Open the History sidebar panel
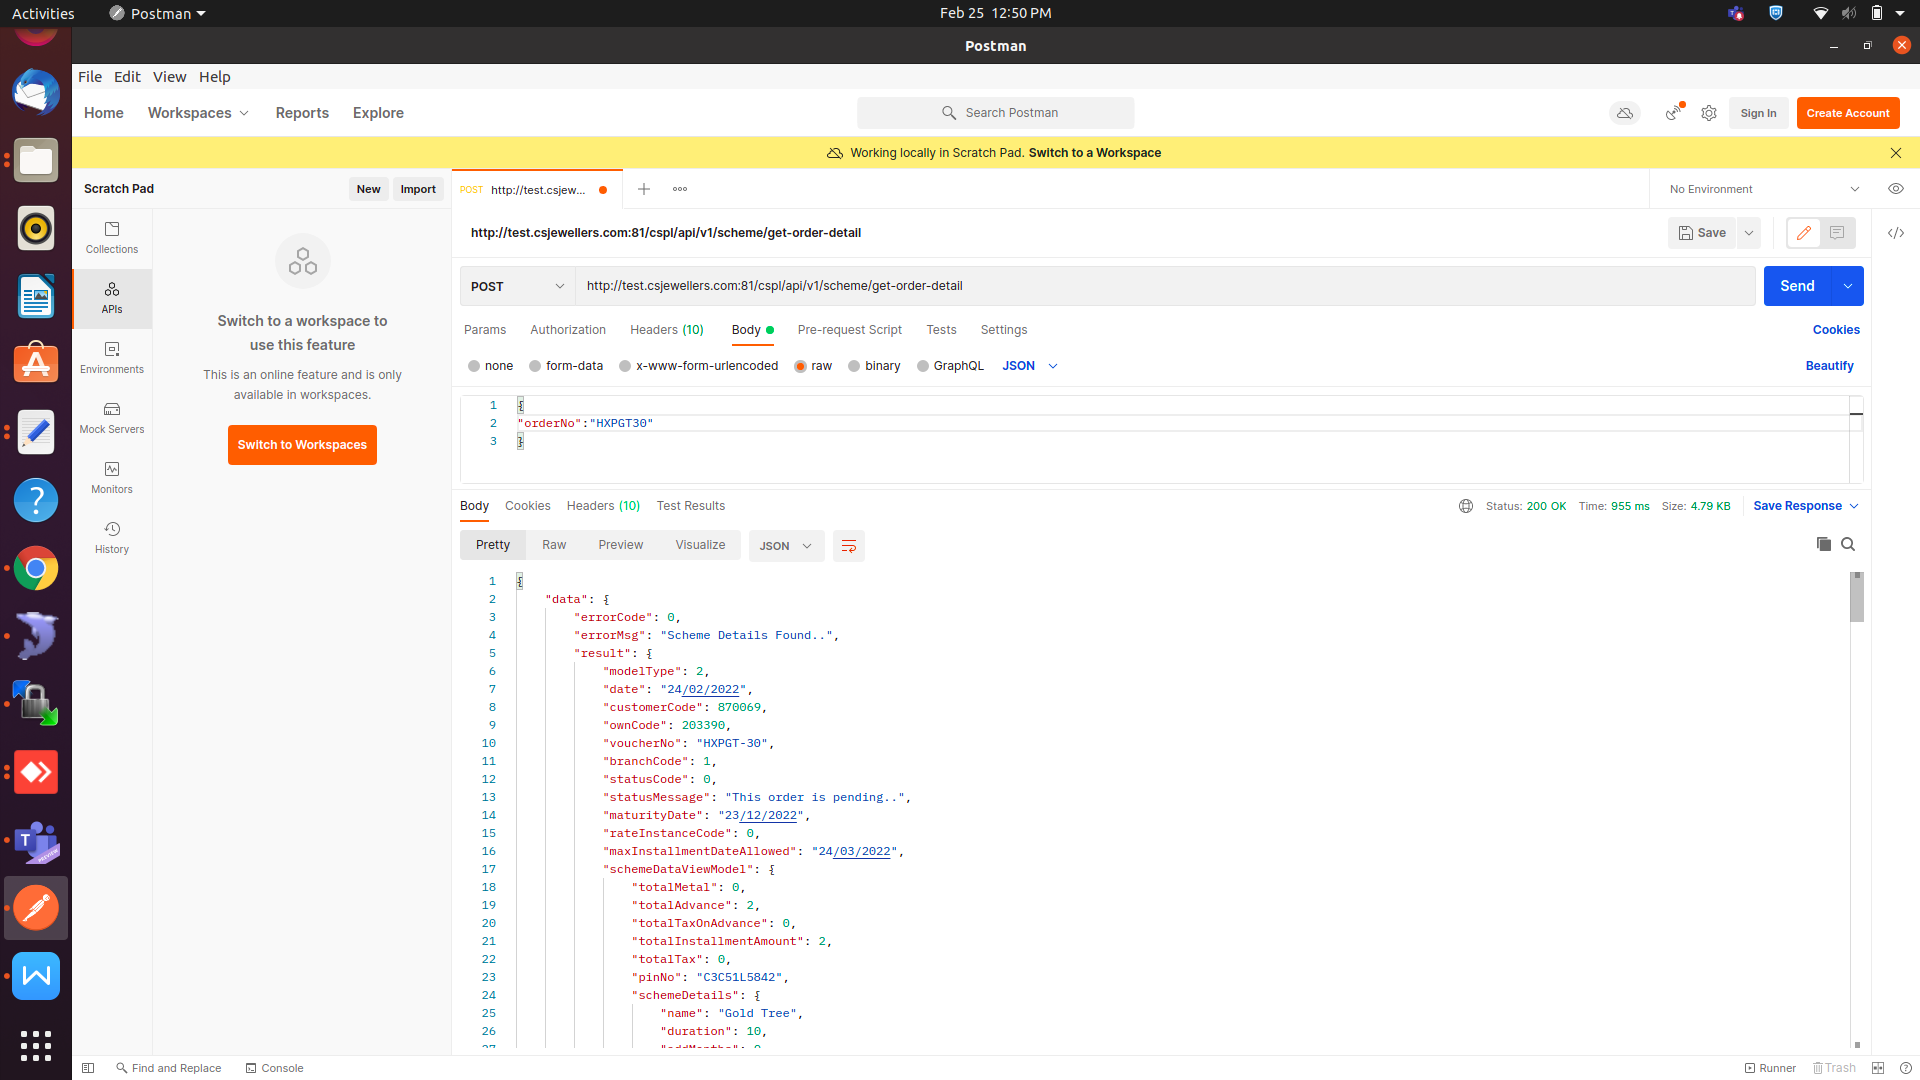Image resolution: width=1920 pixels, height=1080 pixels. click(x=112, y=538)
